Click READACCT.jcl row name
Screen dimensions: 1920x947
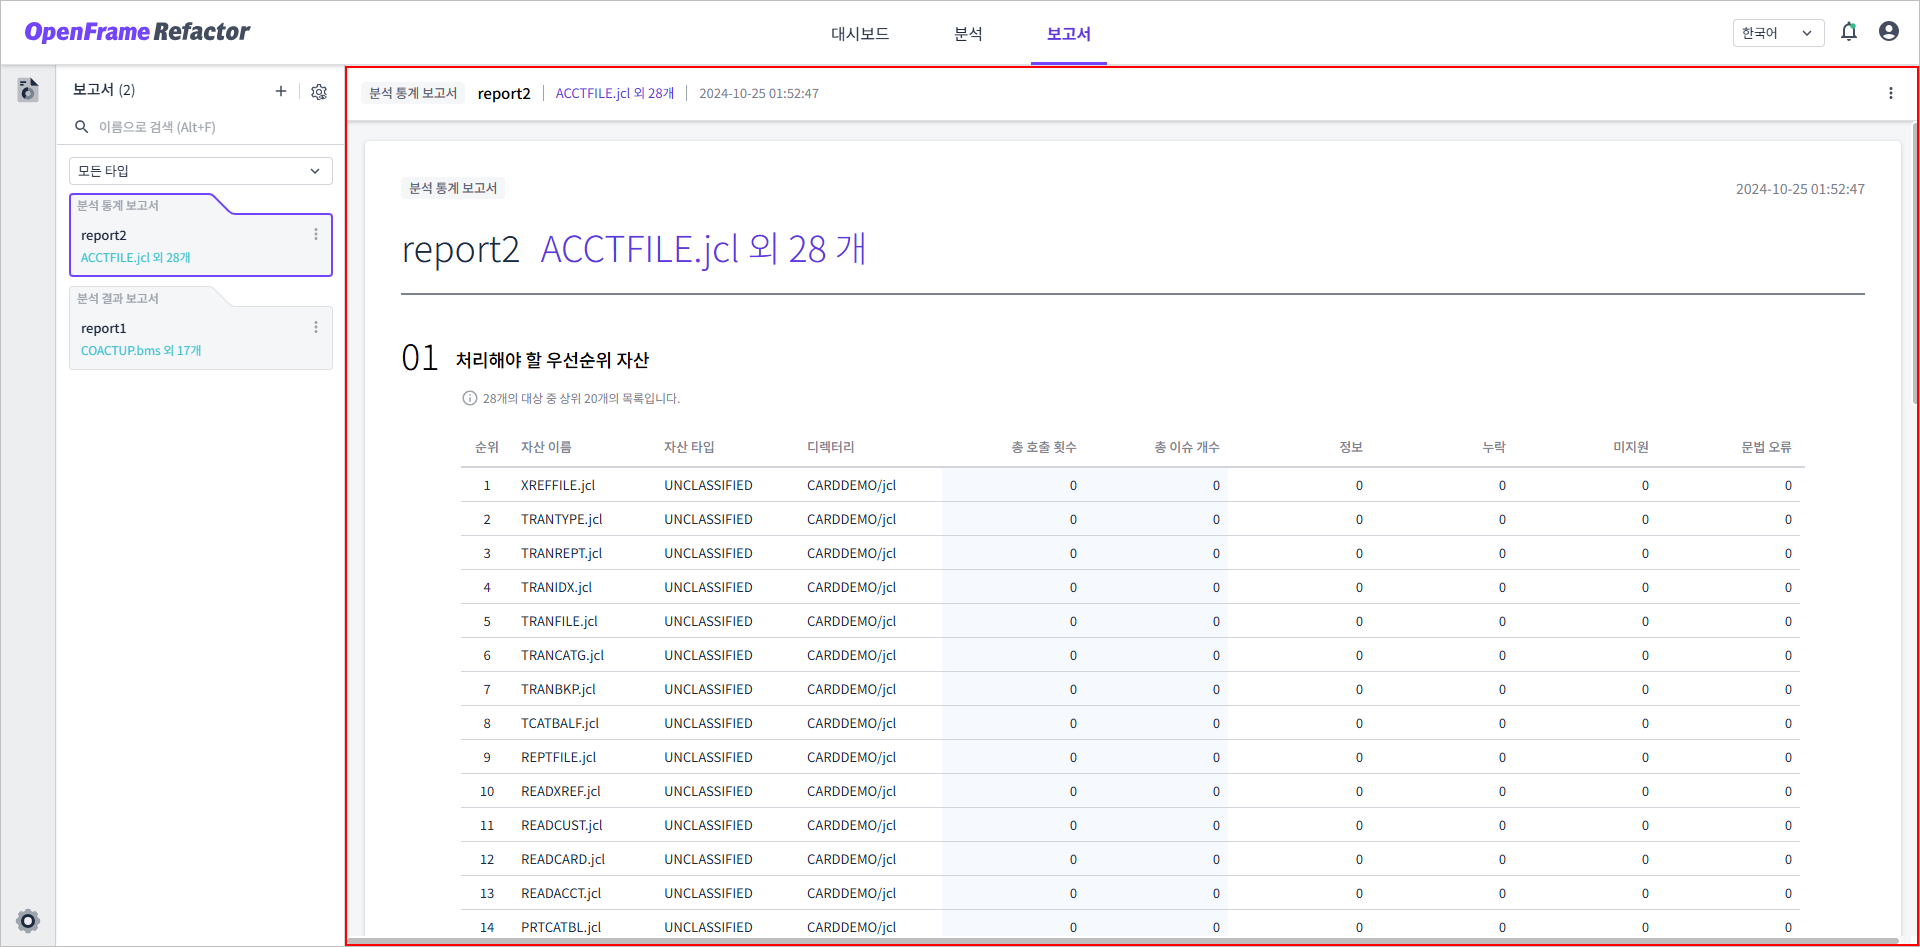pyautogui.click(x=561, y=893)
